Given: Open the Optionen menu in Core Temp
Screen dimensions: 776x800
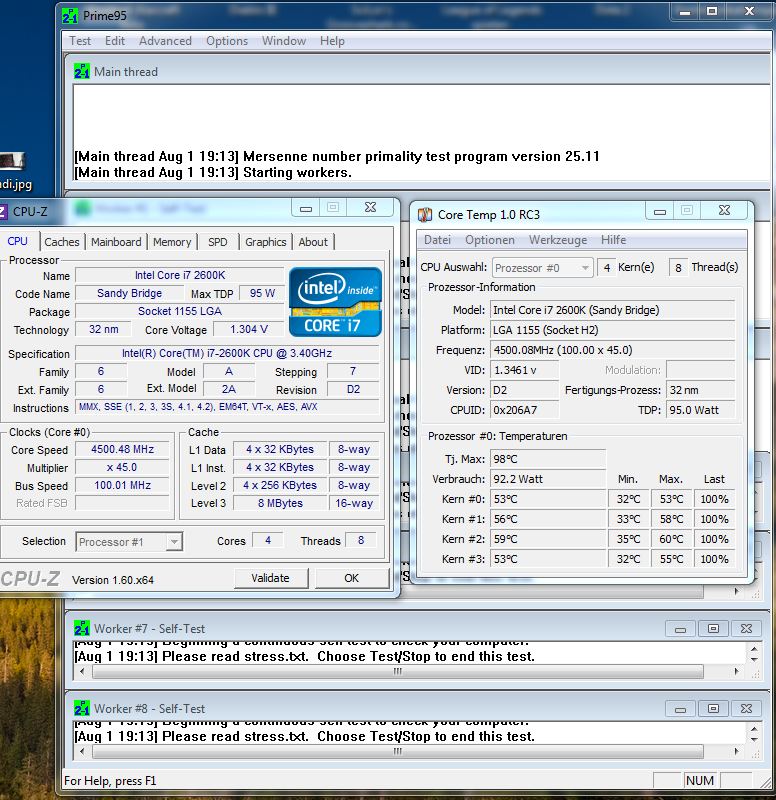Looking at the screenshot, I should [490, 240].
